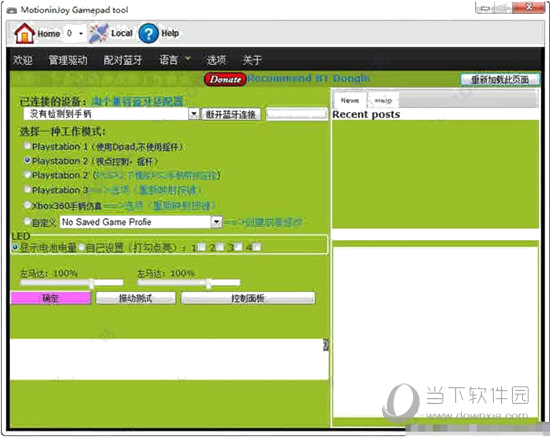Expand the 语言 language menu arrow

188,58
